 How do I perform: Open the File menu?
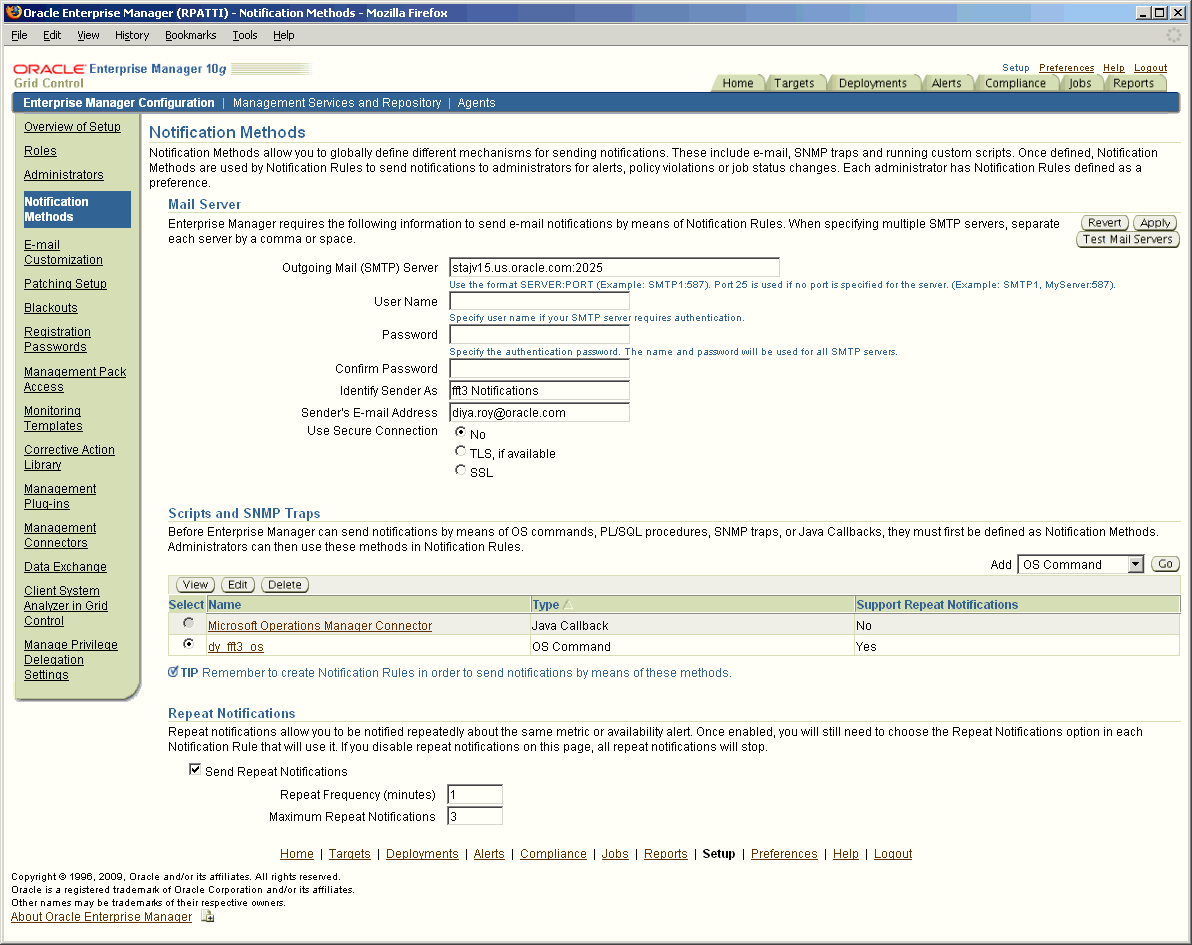tap(19, 35)
